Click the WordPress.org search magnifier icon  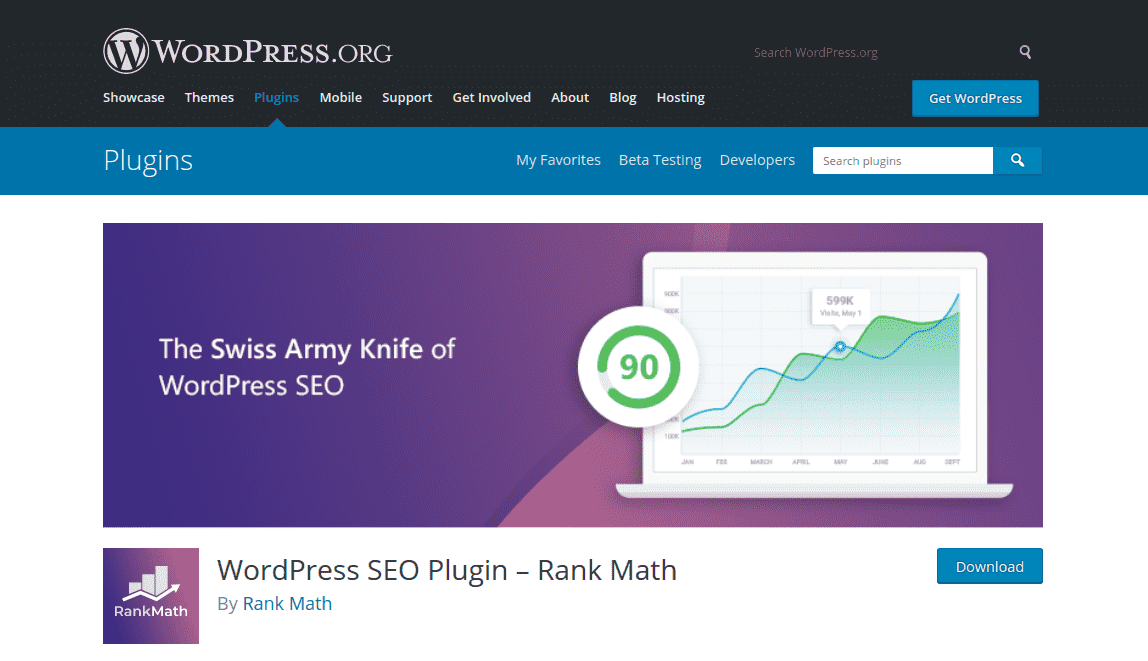click(1025, 52)
